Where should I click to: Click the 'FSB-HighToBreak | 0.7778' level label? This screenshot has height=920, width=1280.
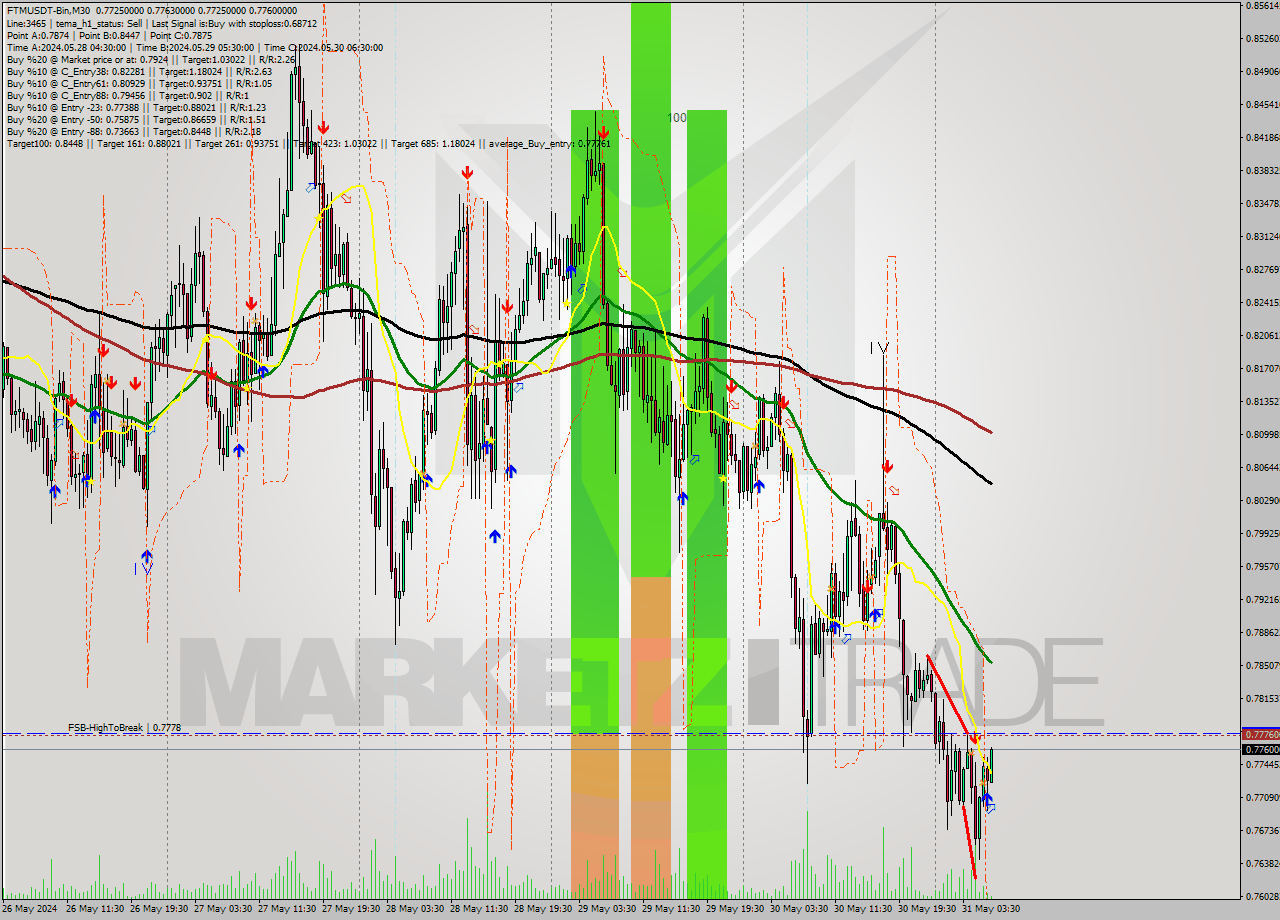point(124,728)
